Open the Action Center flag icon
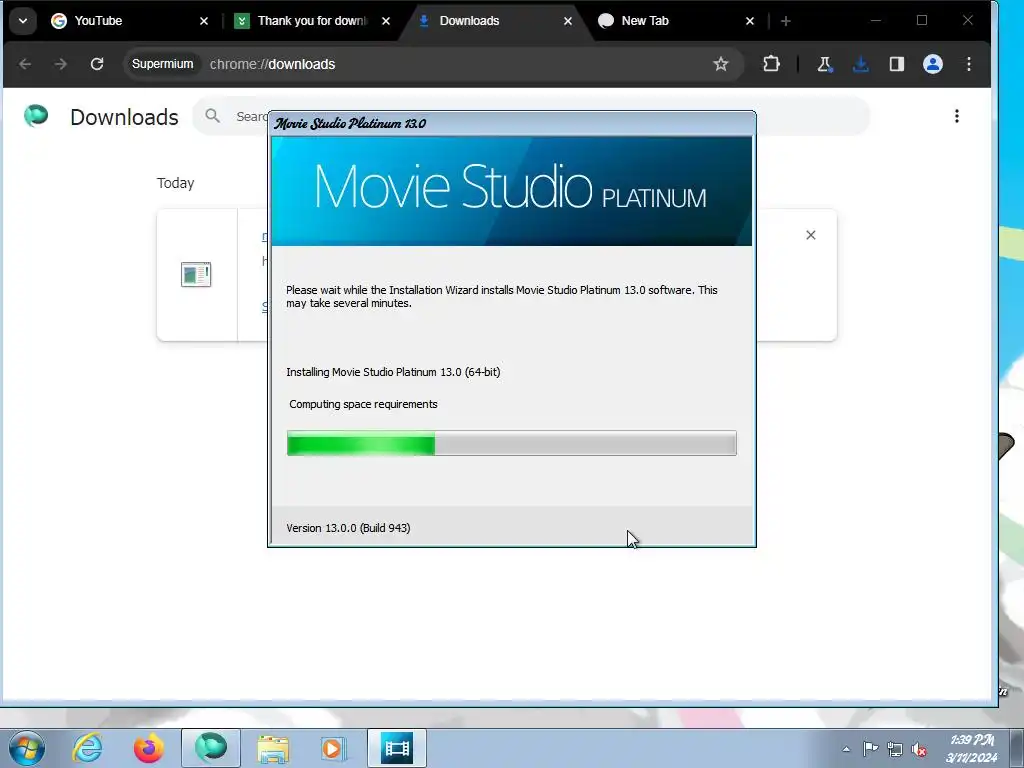 click(x=871, y=749)
